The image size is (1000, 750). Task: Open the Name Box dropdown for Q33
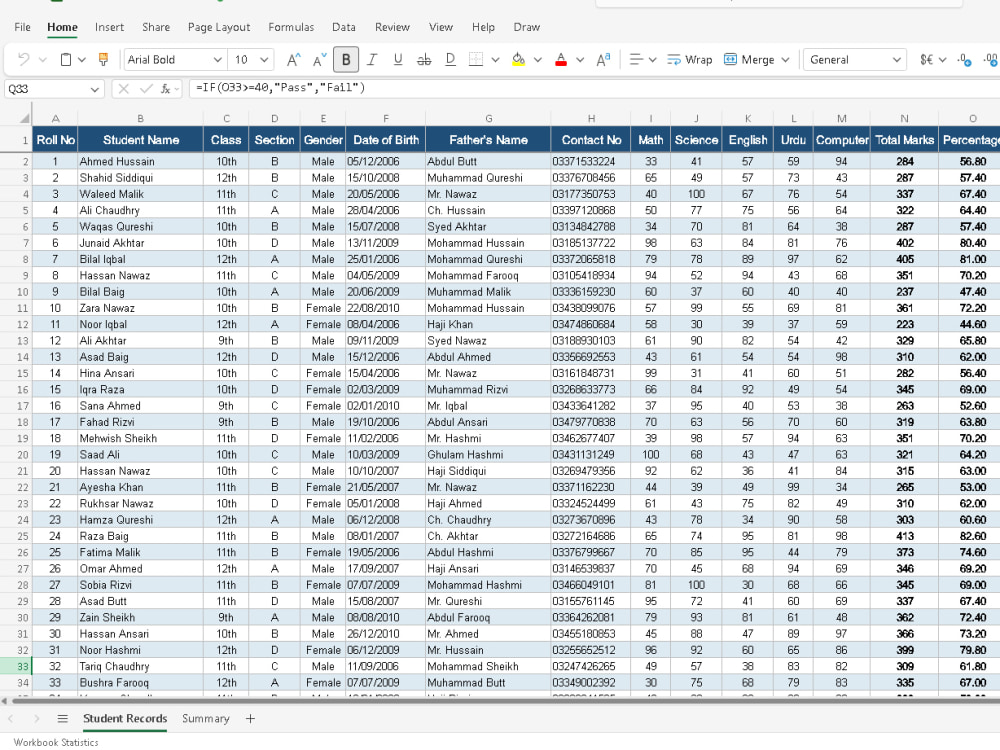click(94, 89)
